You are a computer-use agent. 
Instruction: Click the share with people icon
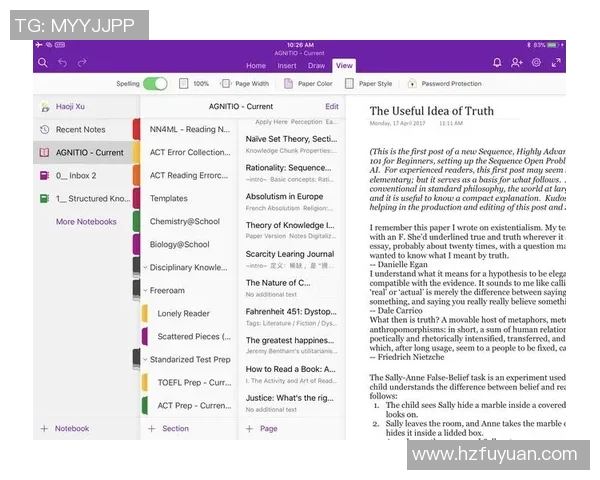pos(517,62)
